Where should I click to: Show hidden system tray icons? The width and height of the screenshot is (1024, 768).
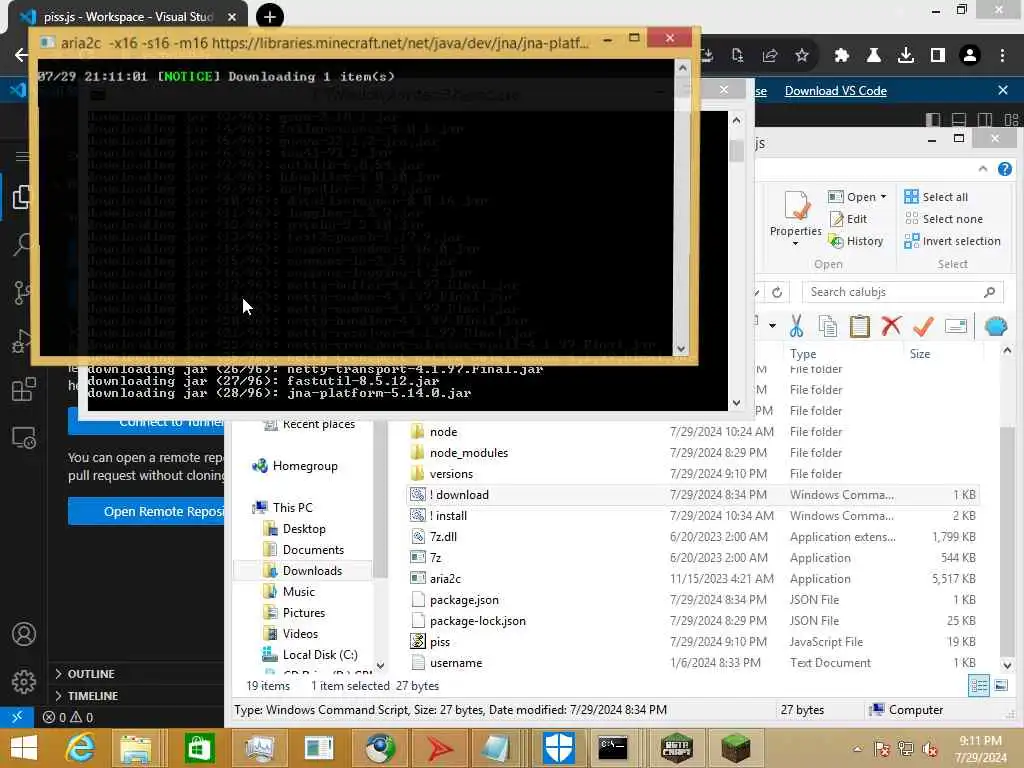[857, 749]
